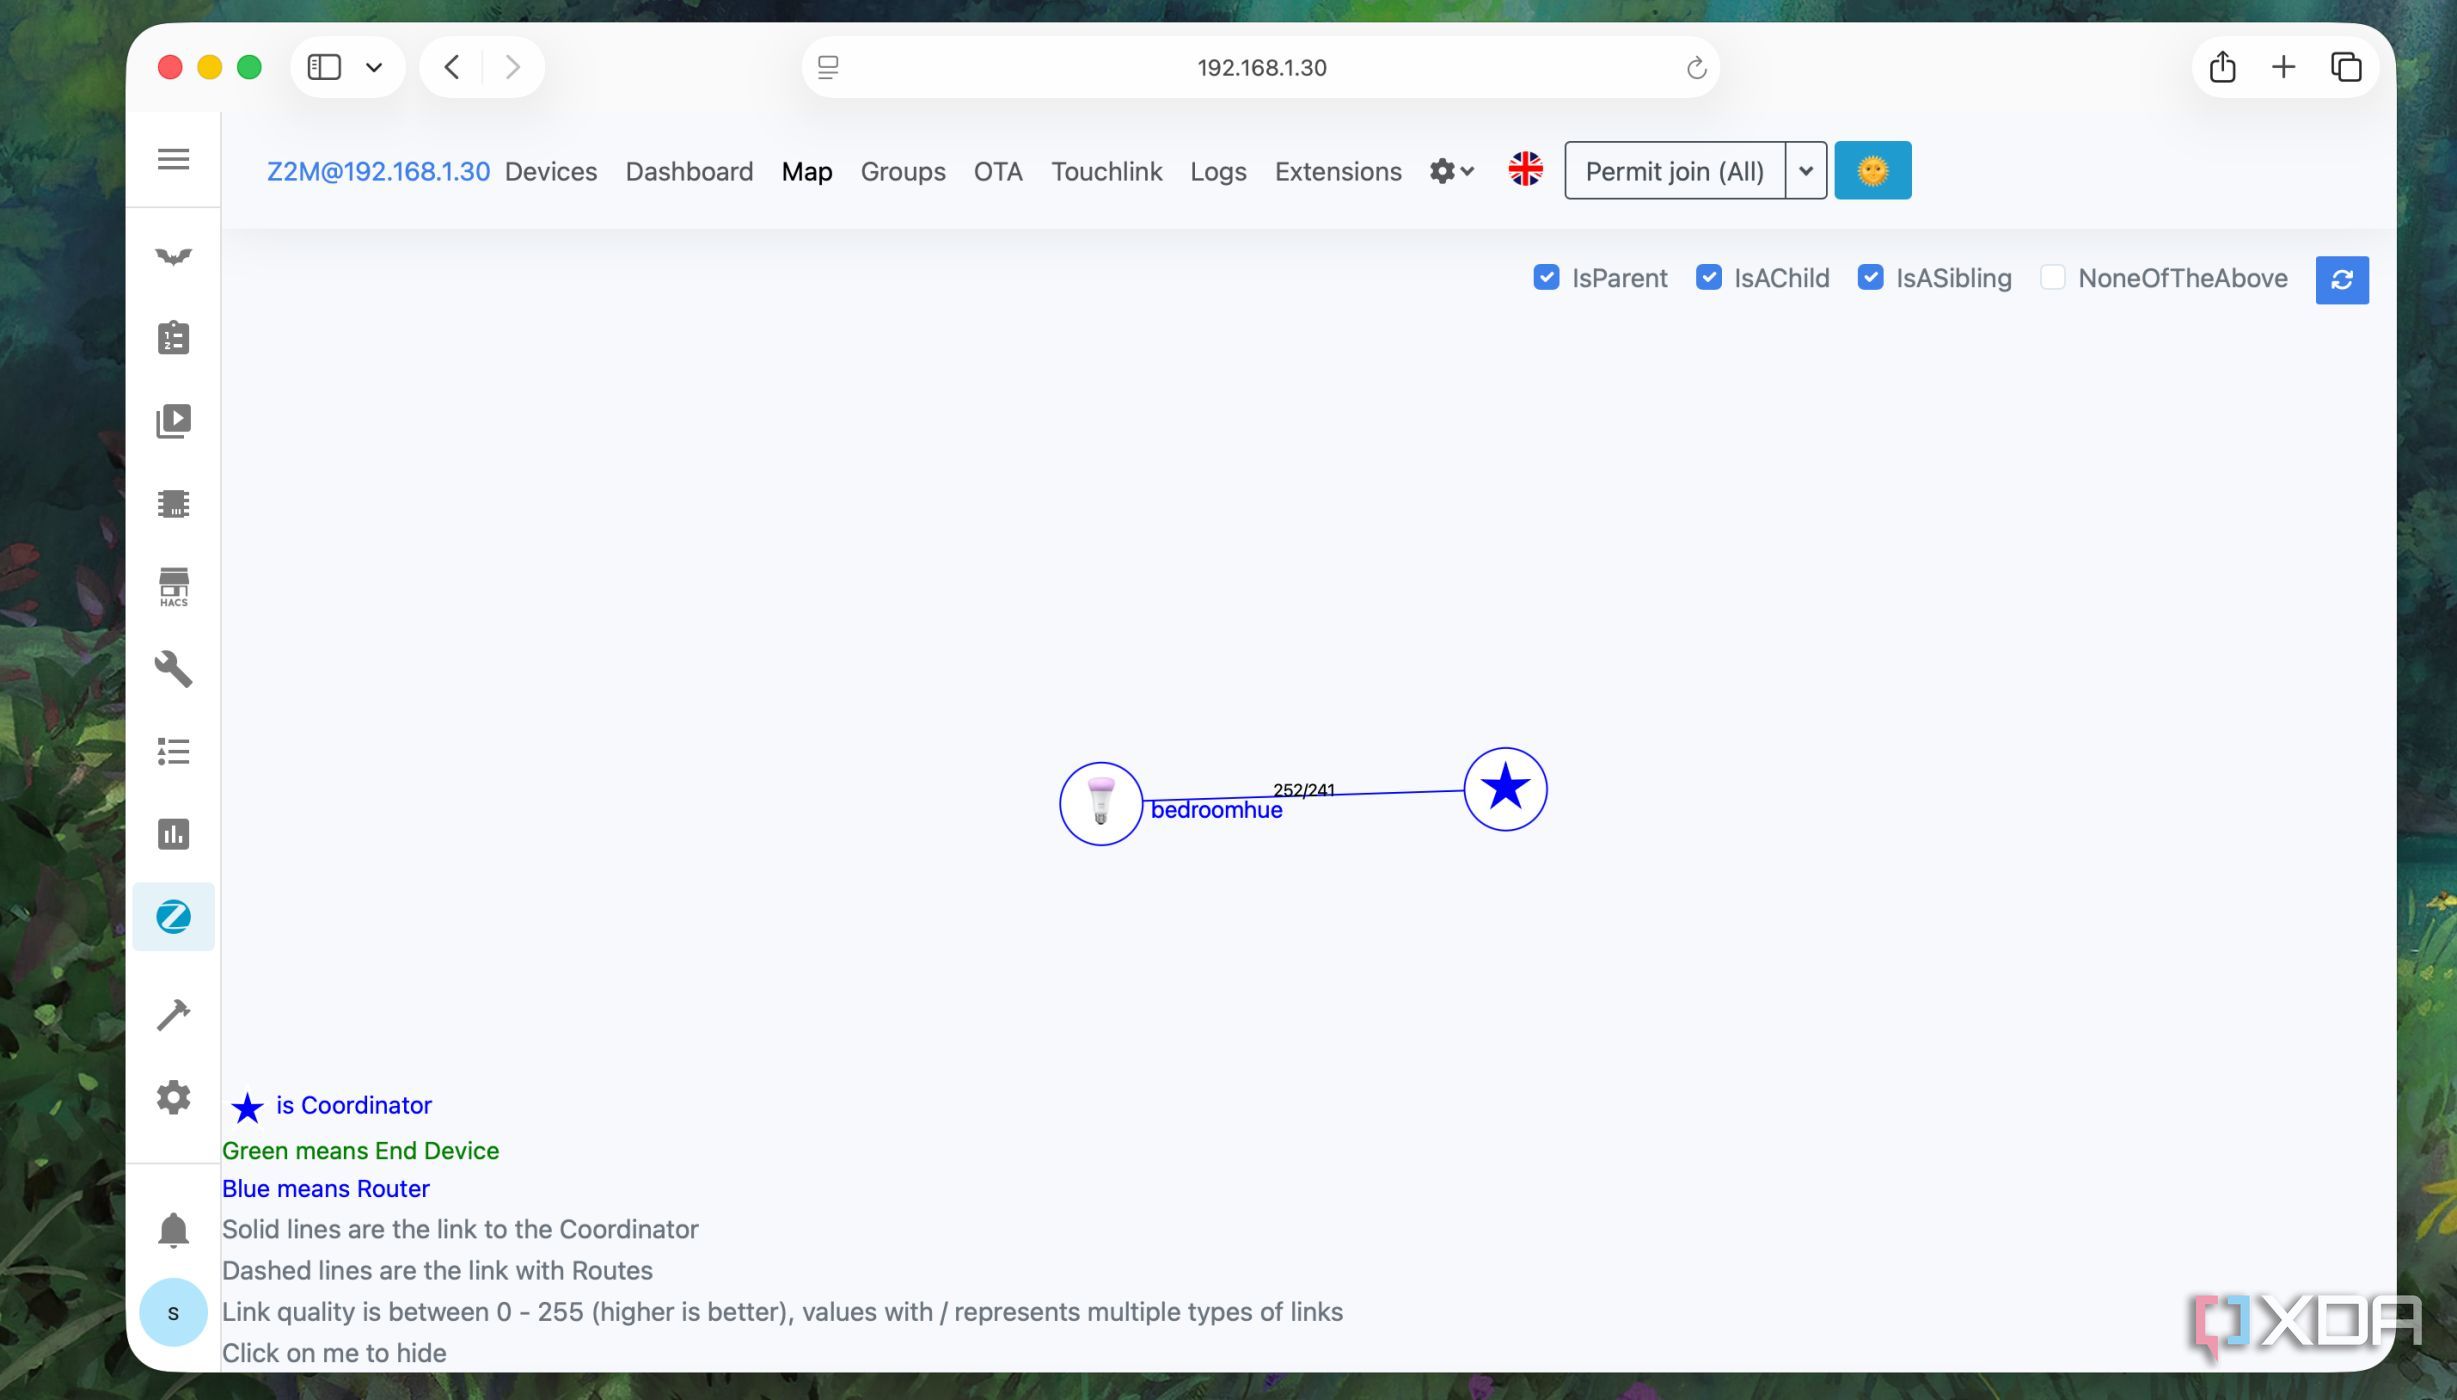
Task: Click the Safari address bar
Action: click(1260, 67)
